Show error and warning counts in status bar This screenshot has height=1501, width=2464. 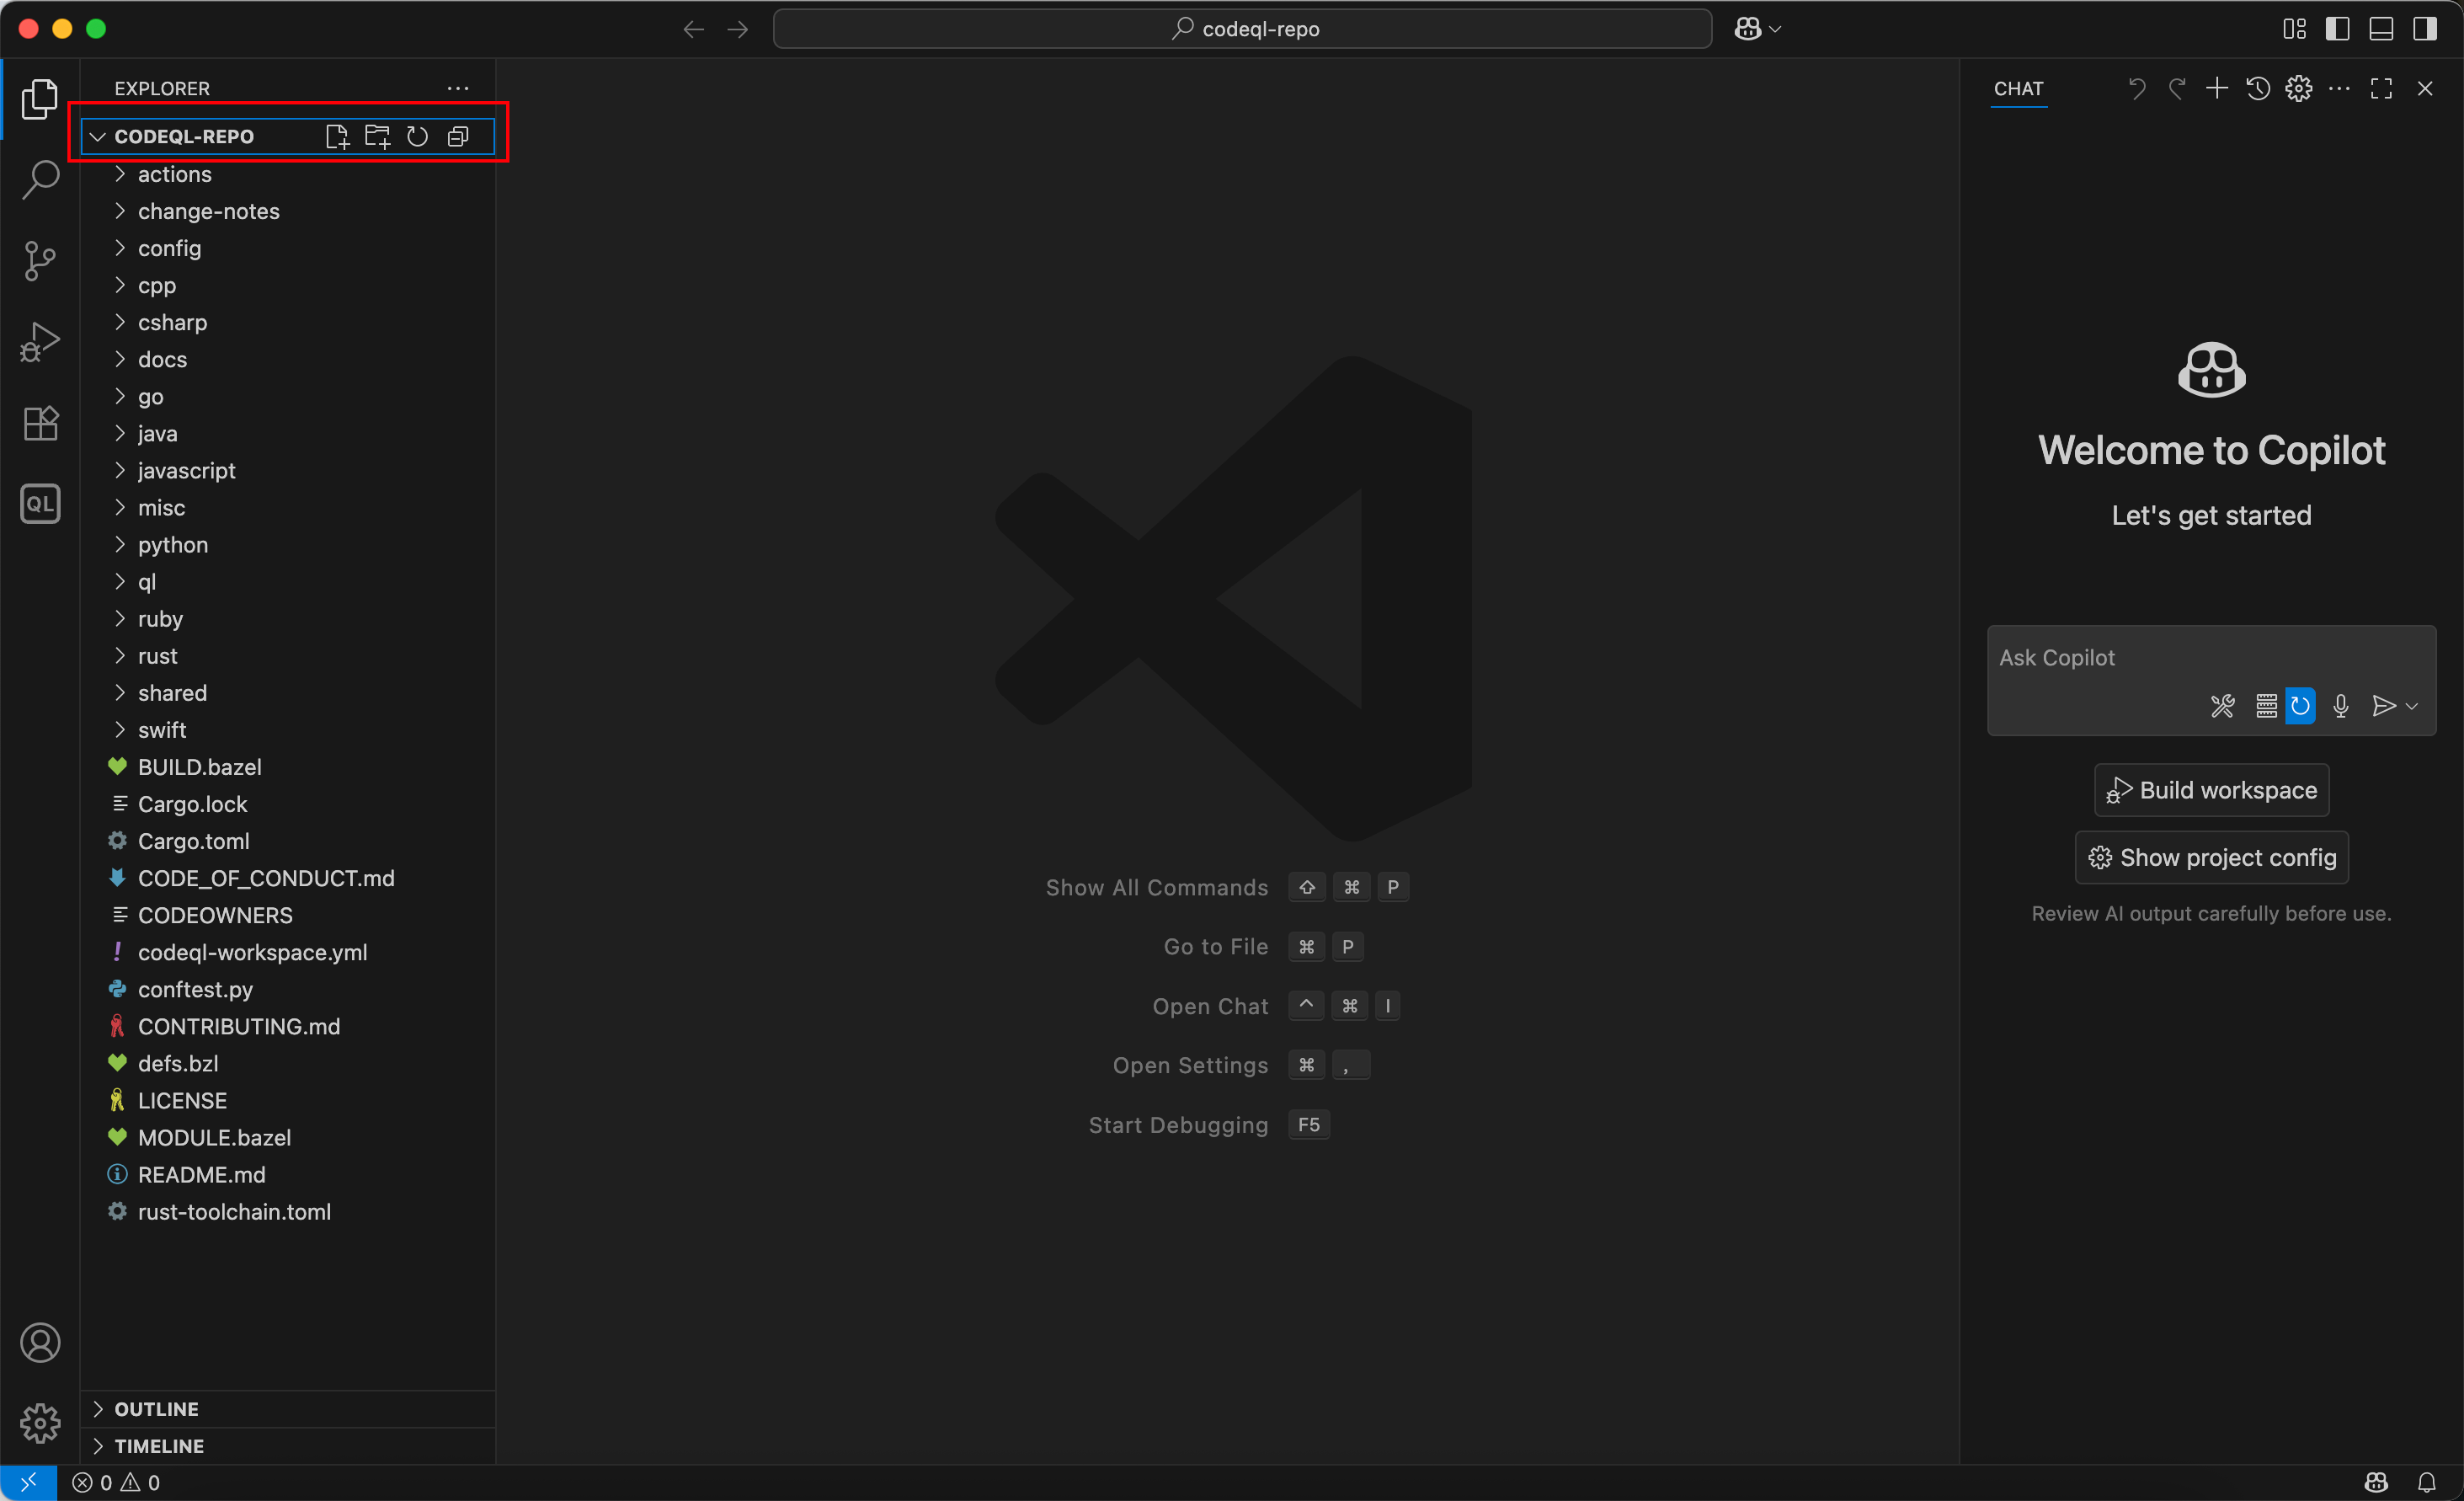point(116,1482)
